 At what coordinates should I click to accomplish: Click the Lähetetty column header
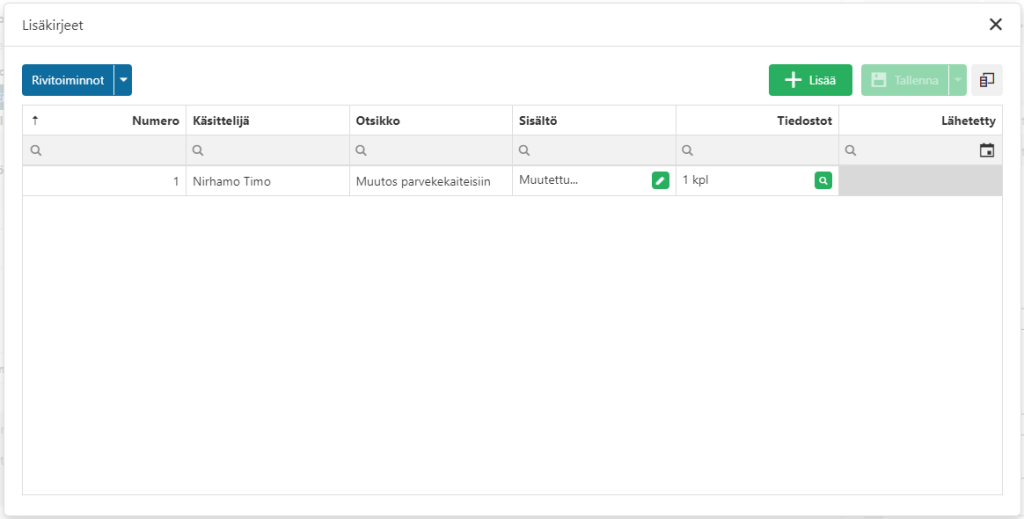click(x=921, y=121)
